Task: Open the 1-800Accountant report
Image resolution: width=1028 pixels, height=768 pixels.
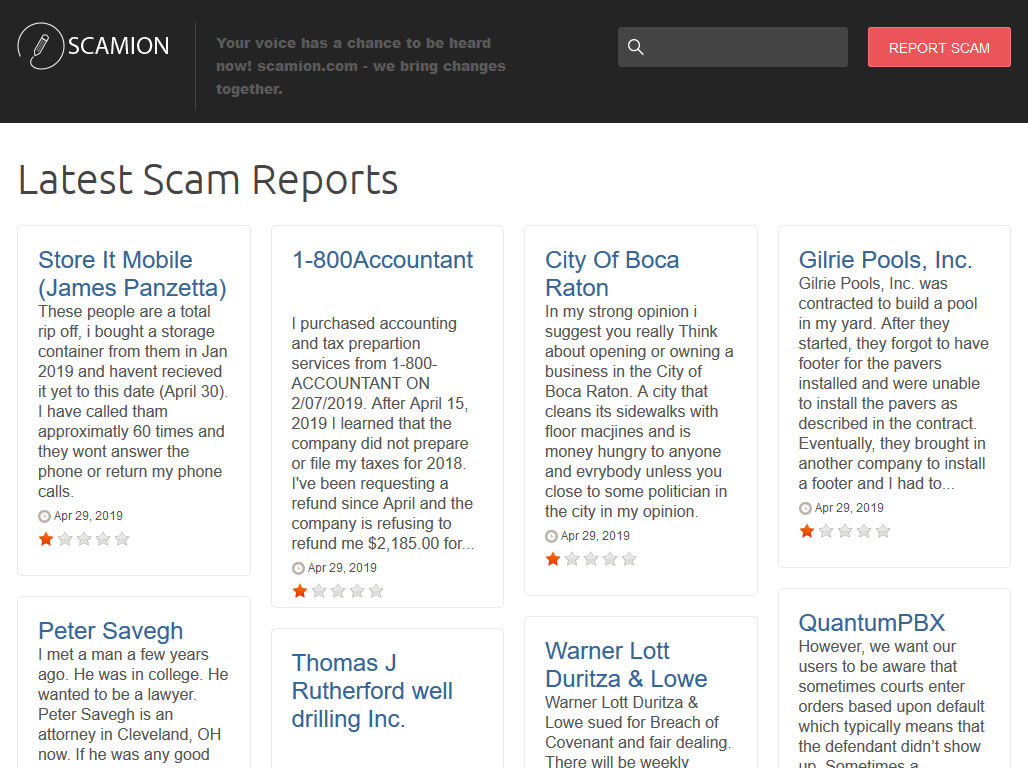Action: (x=382, y=260)
